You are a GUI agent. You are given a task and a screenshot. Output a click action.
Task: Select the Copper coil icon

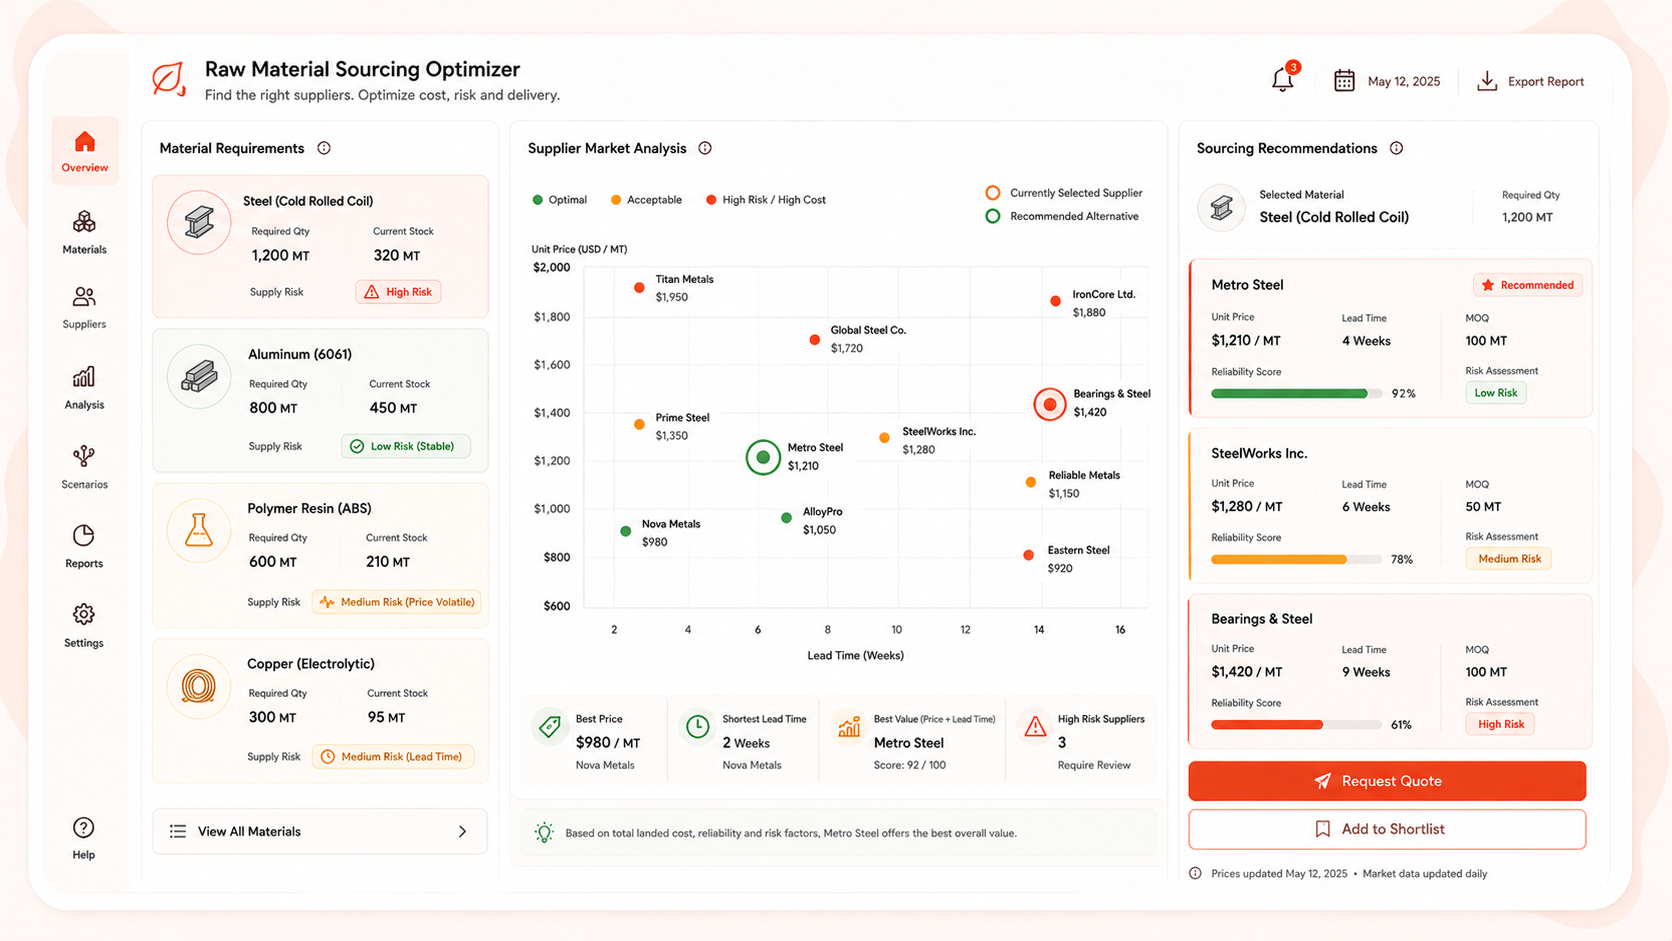click(x=199, y=686)
